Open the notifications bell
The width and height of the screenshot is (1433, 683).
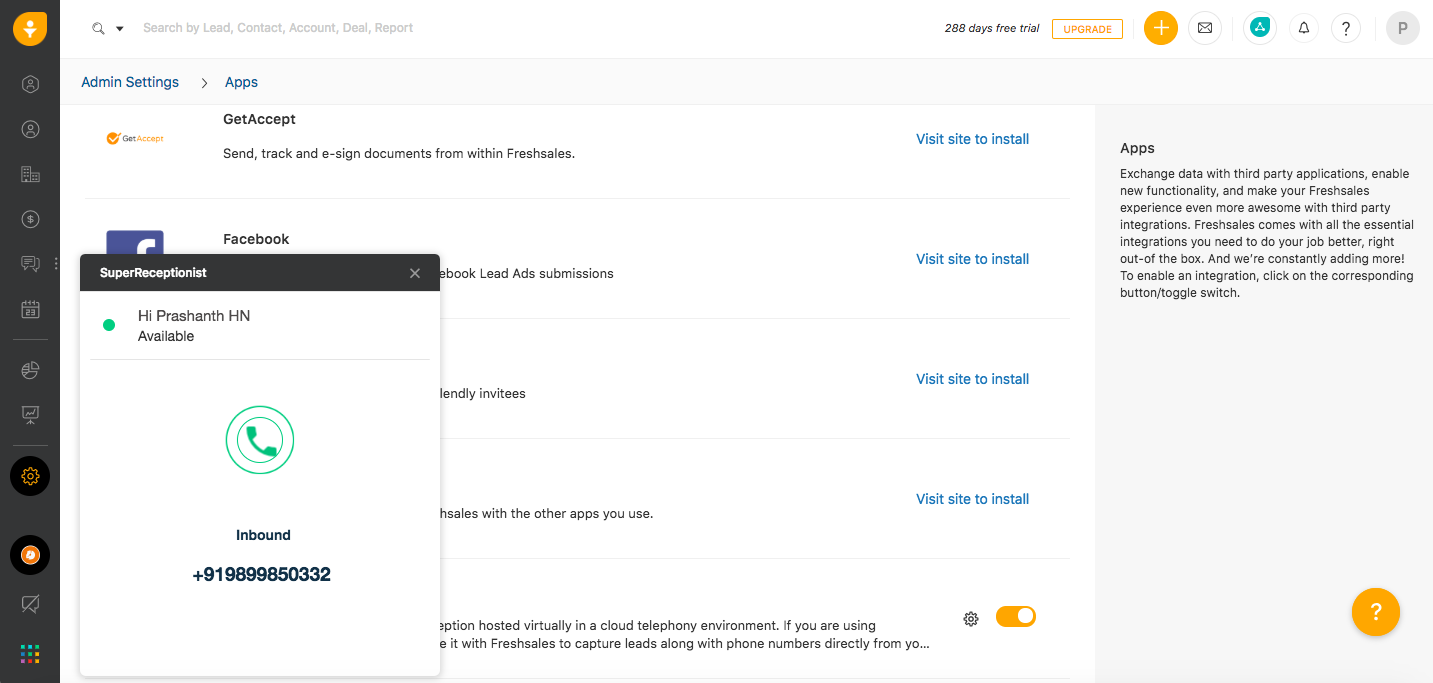click(x=1304, y=28)
